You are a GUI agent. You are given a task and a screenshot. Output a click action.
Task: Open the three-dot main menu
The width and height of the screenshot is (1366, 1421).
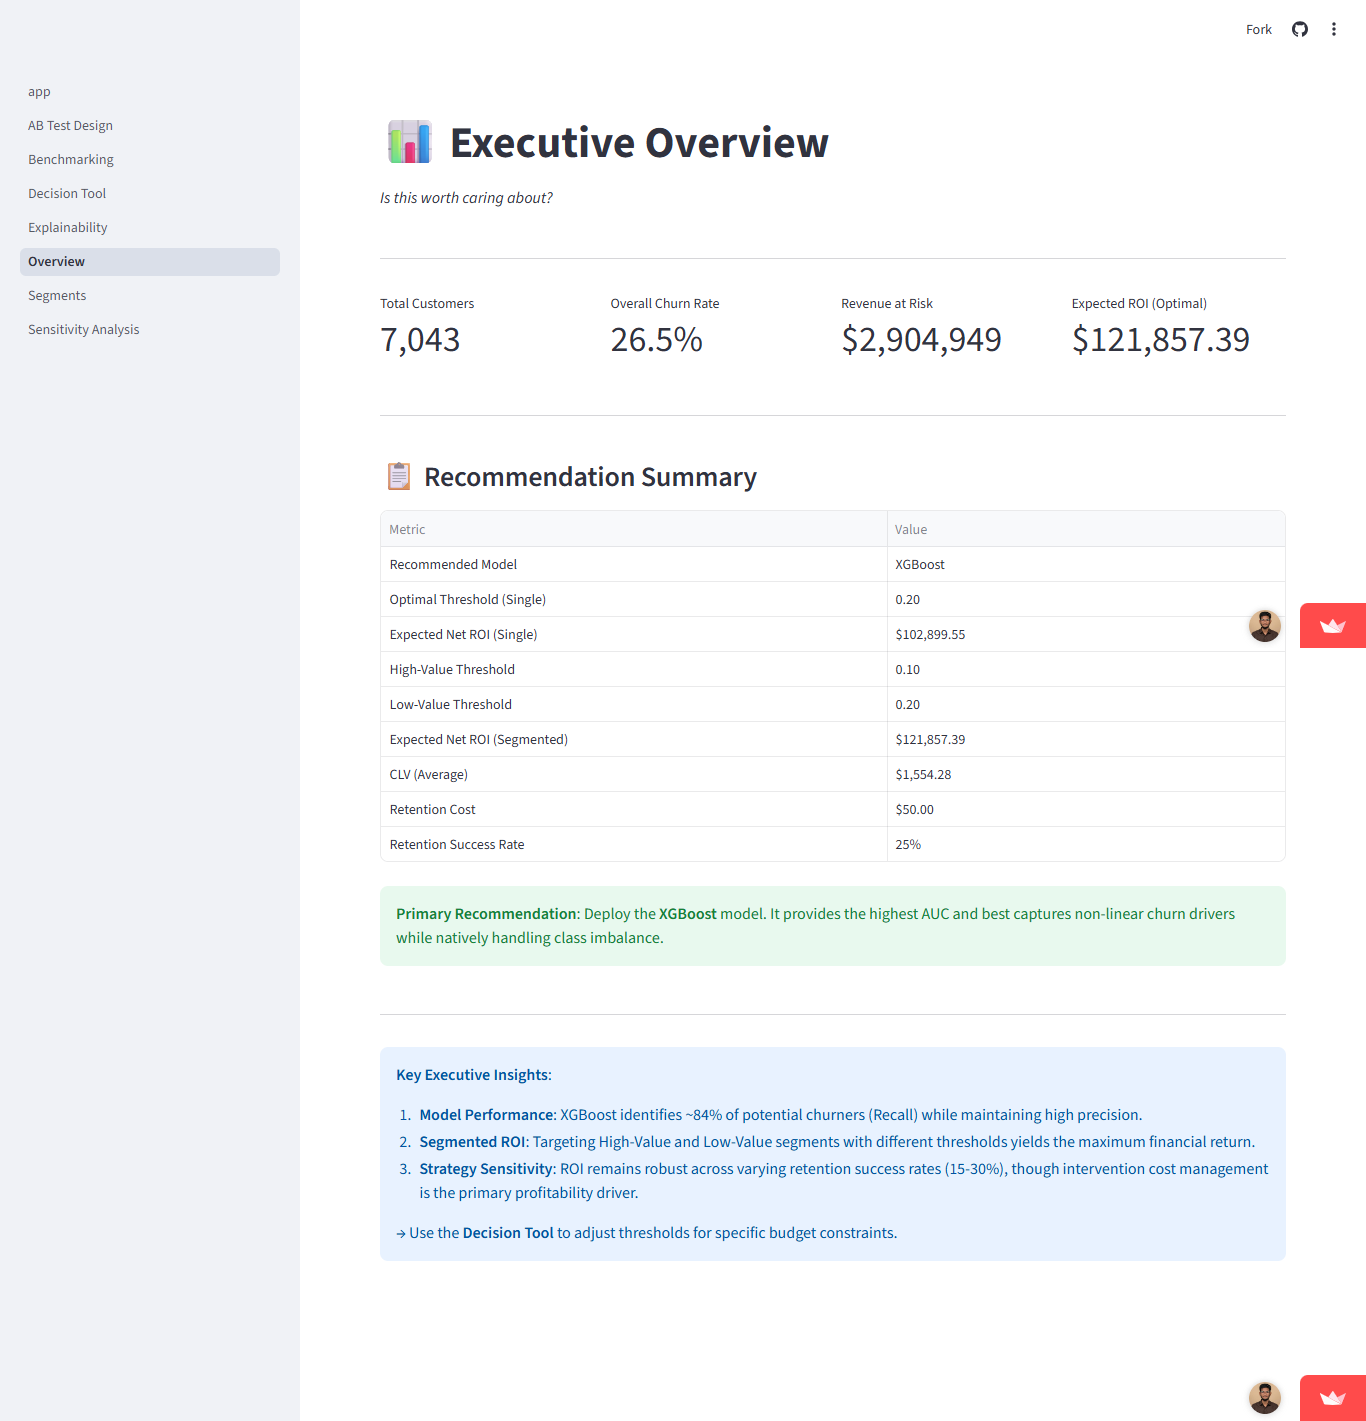tap(1334, 29)
